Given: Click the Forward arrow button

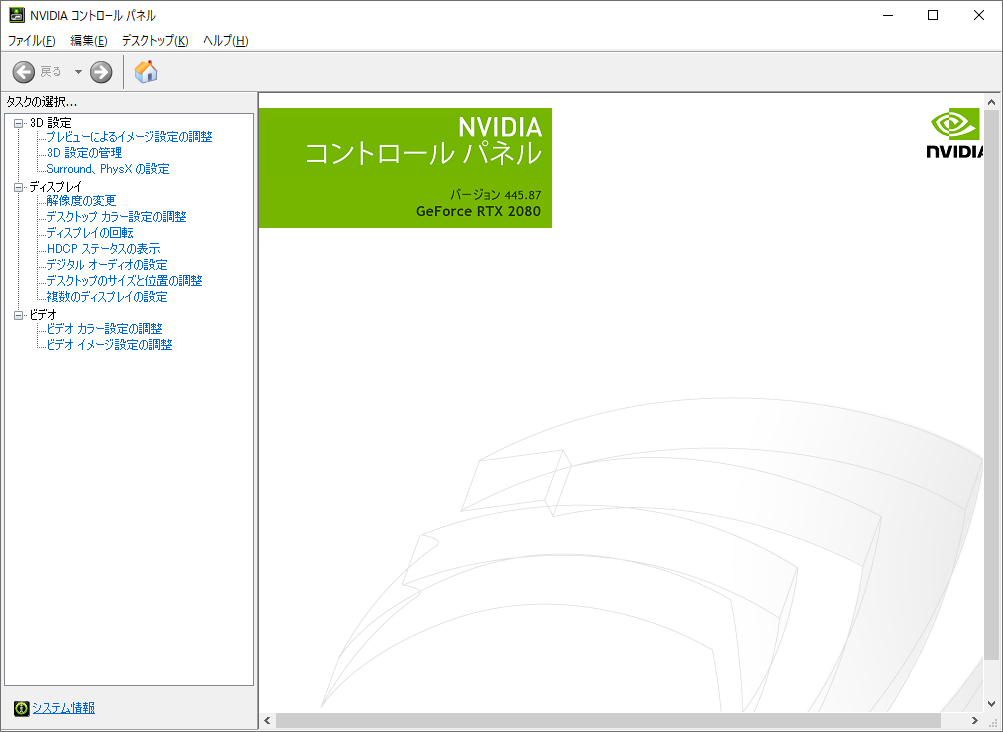Looking at the screenshot, I should click(x=101, y=72).
